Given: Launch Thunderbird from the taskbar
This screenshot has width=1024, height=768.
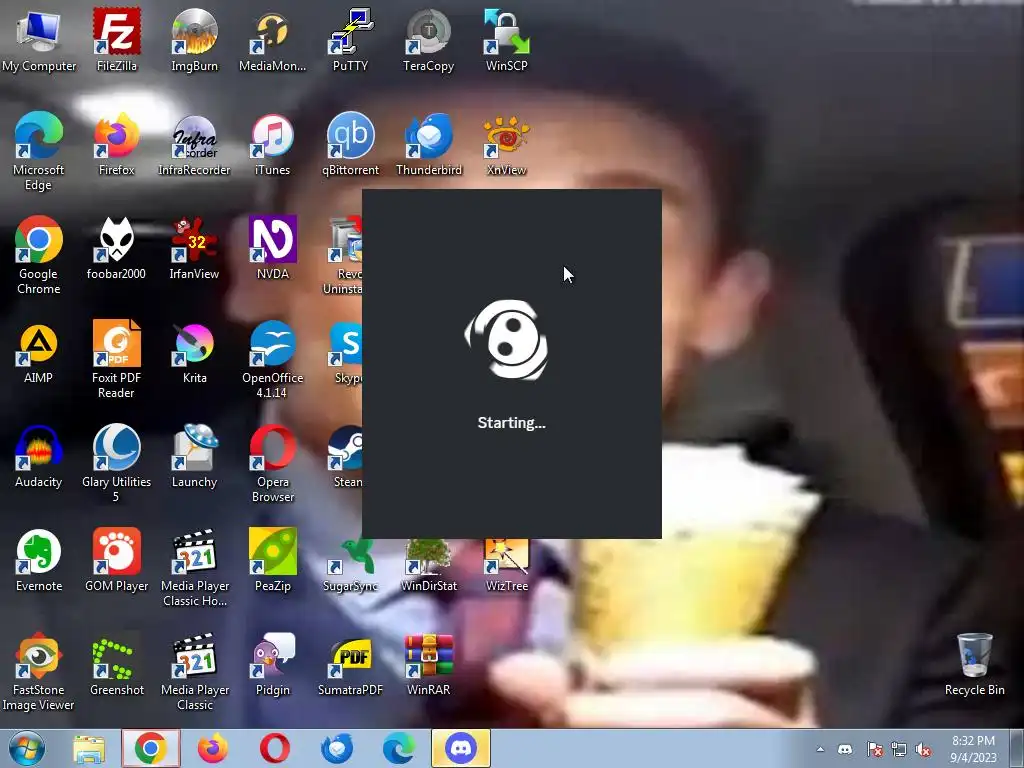Looking at the screenshot, I should click(x=337, y=748).
